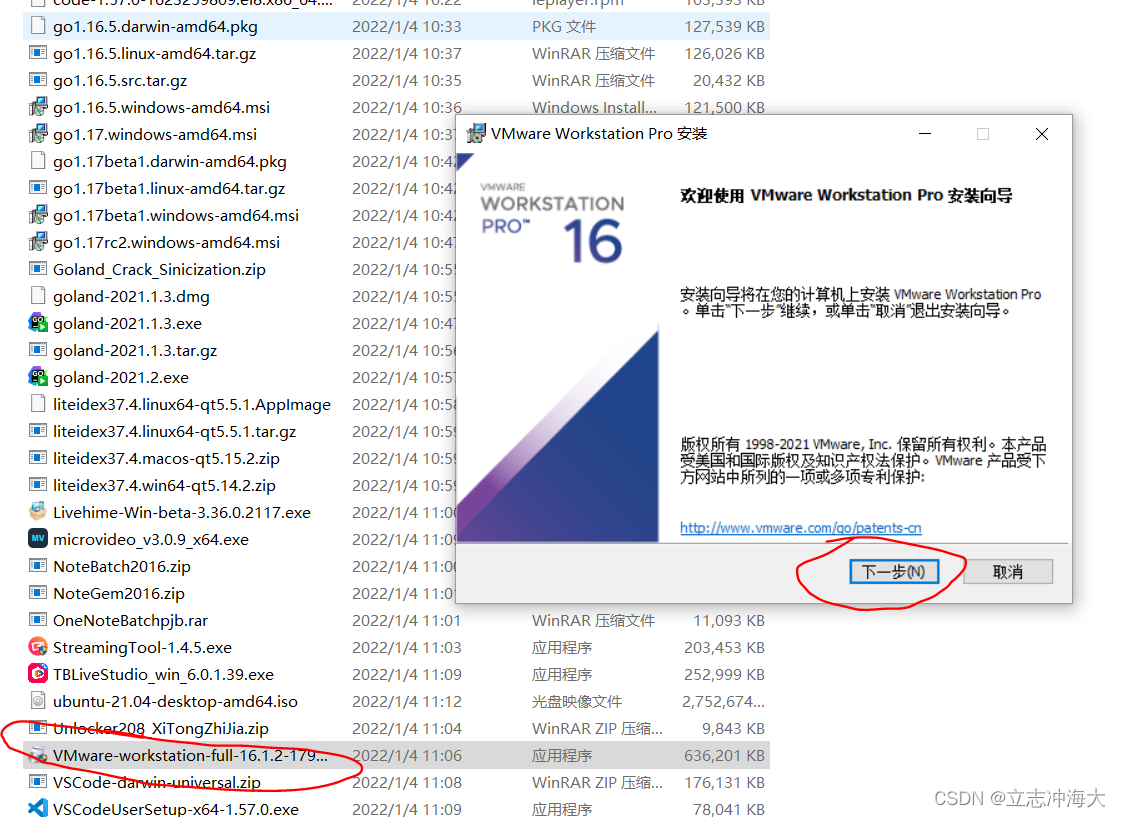Click file name microvideo_v3.0.9_x64.exe
Viewport: 1121px width, 817px height.
pos(151,540)
